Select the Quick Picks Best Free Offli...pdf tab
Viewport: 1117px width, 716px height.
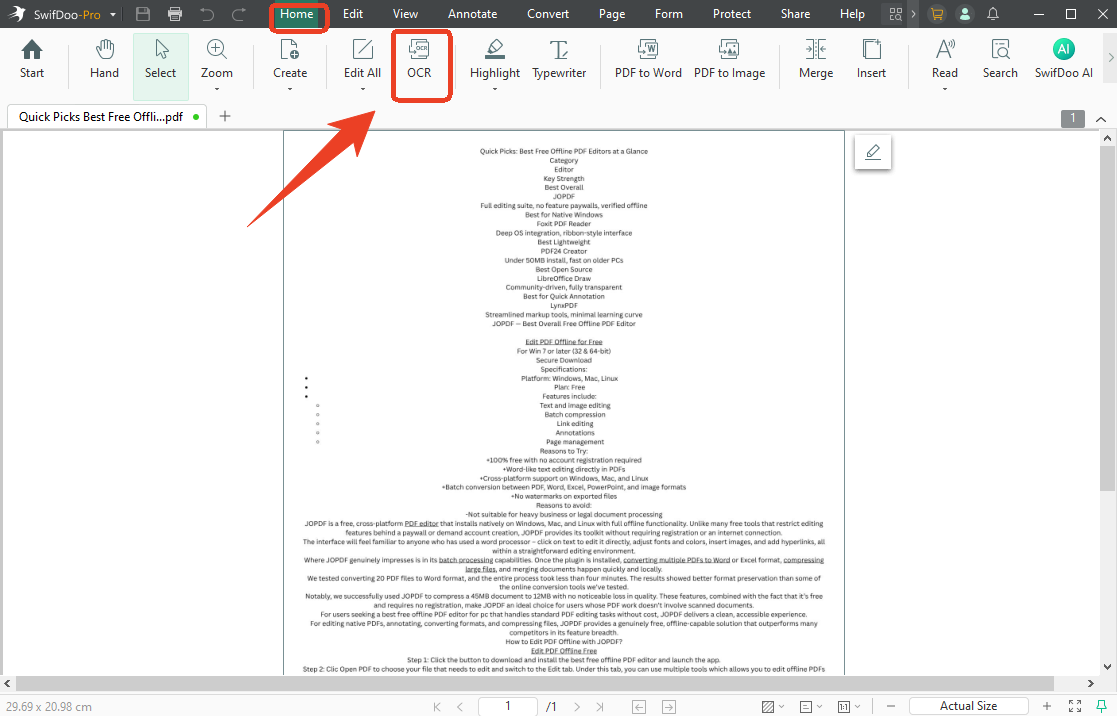107,116
